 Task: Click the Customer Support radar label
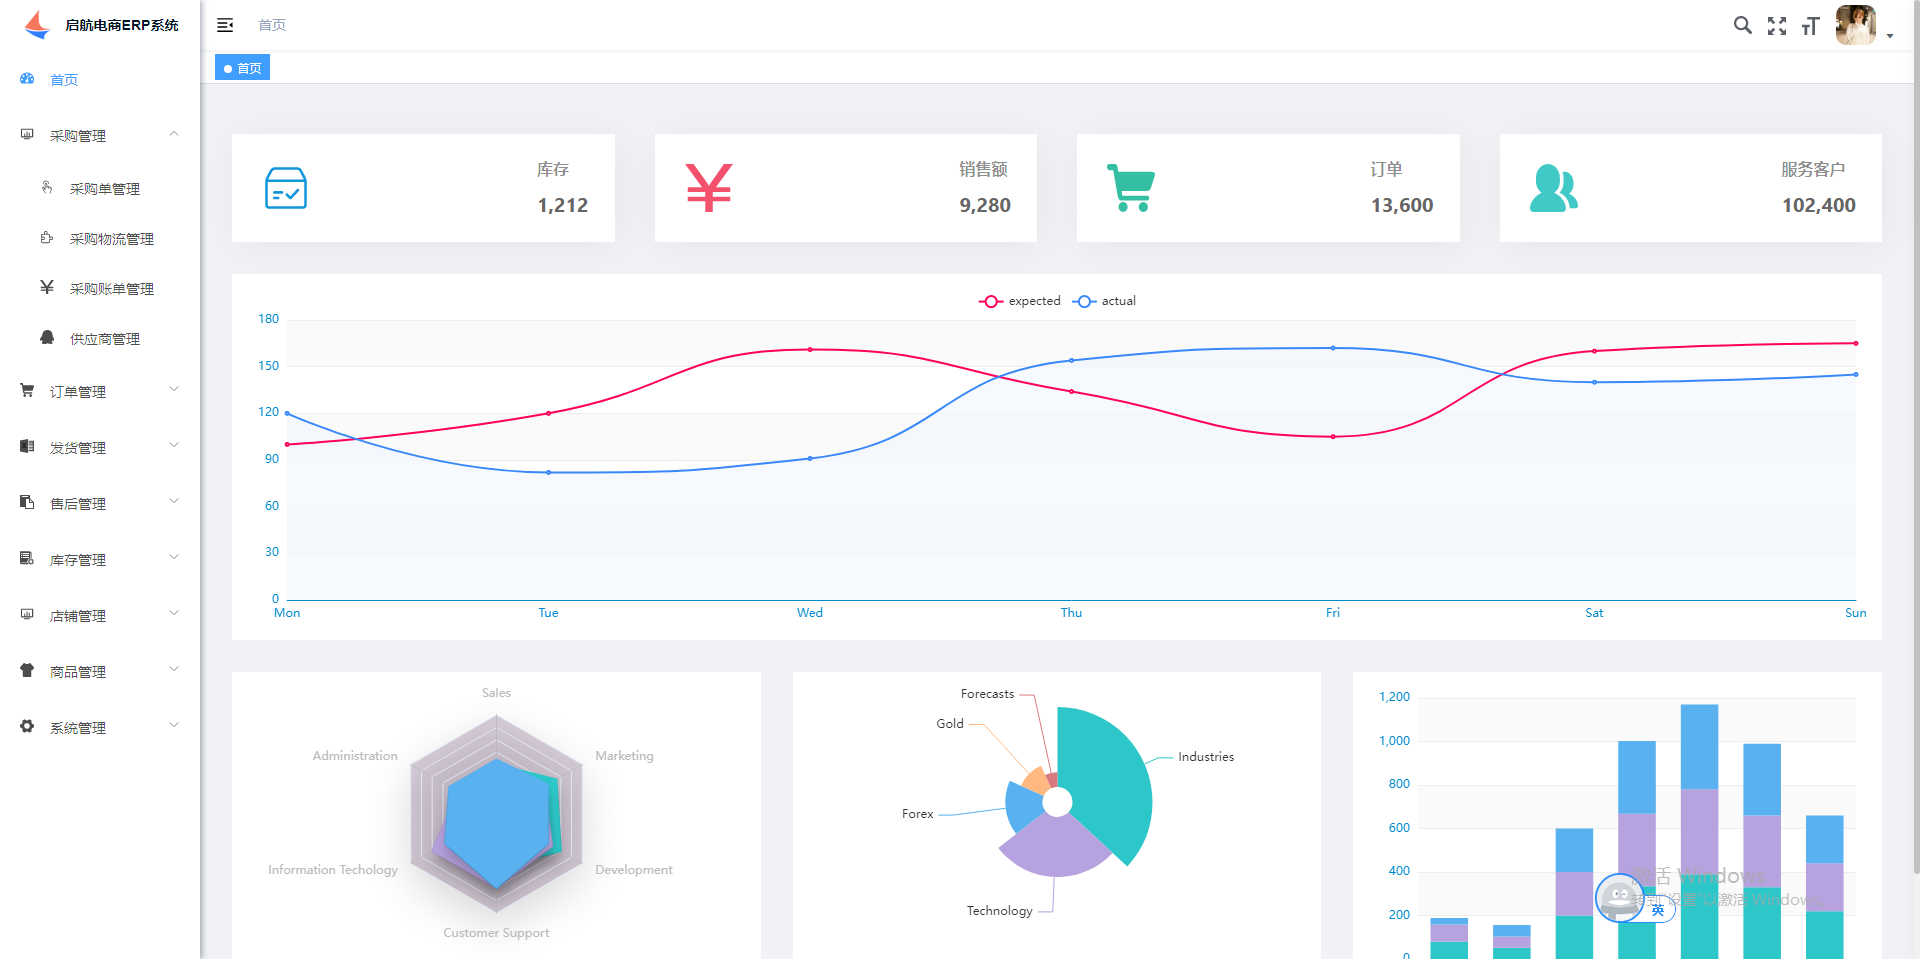click(496, 933)
